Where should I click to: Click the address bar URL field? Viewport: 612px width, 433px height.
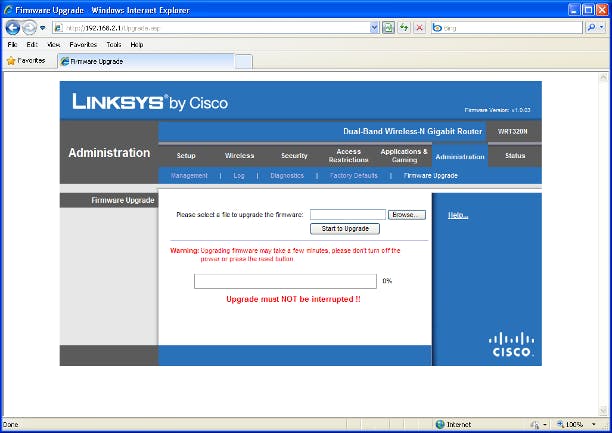click(212, 28)
